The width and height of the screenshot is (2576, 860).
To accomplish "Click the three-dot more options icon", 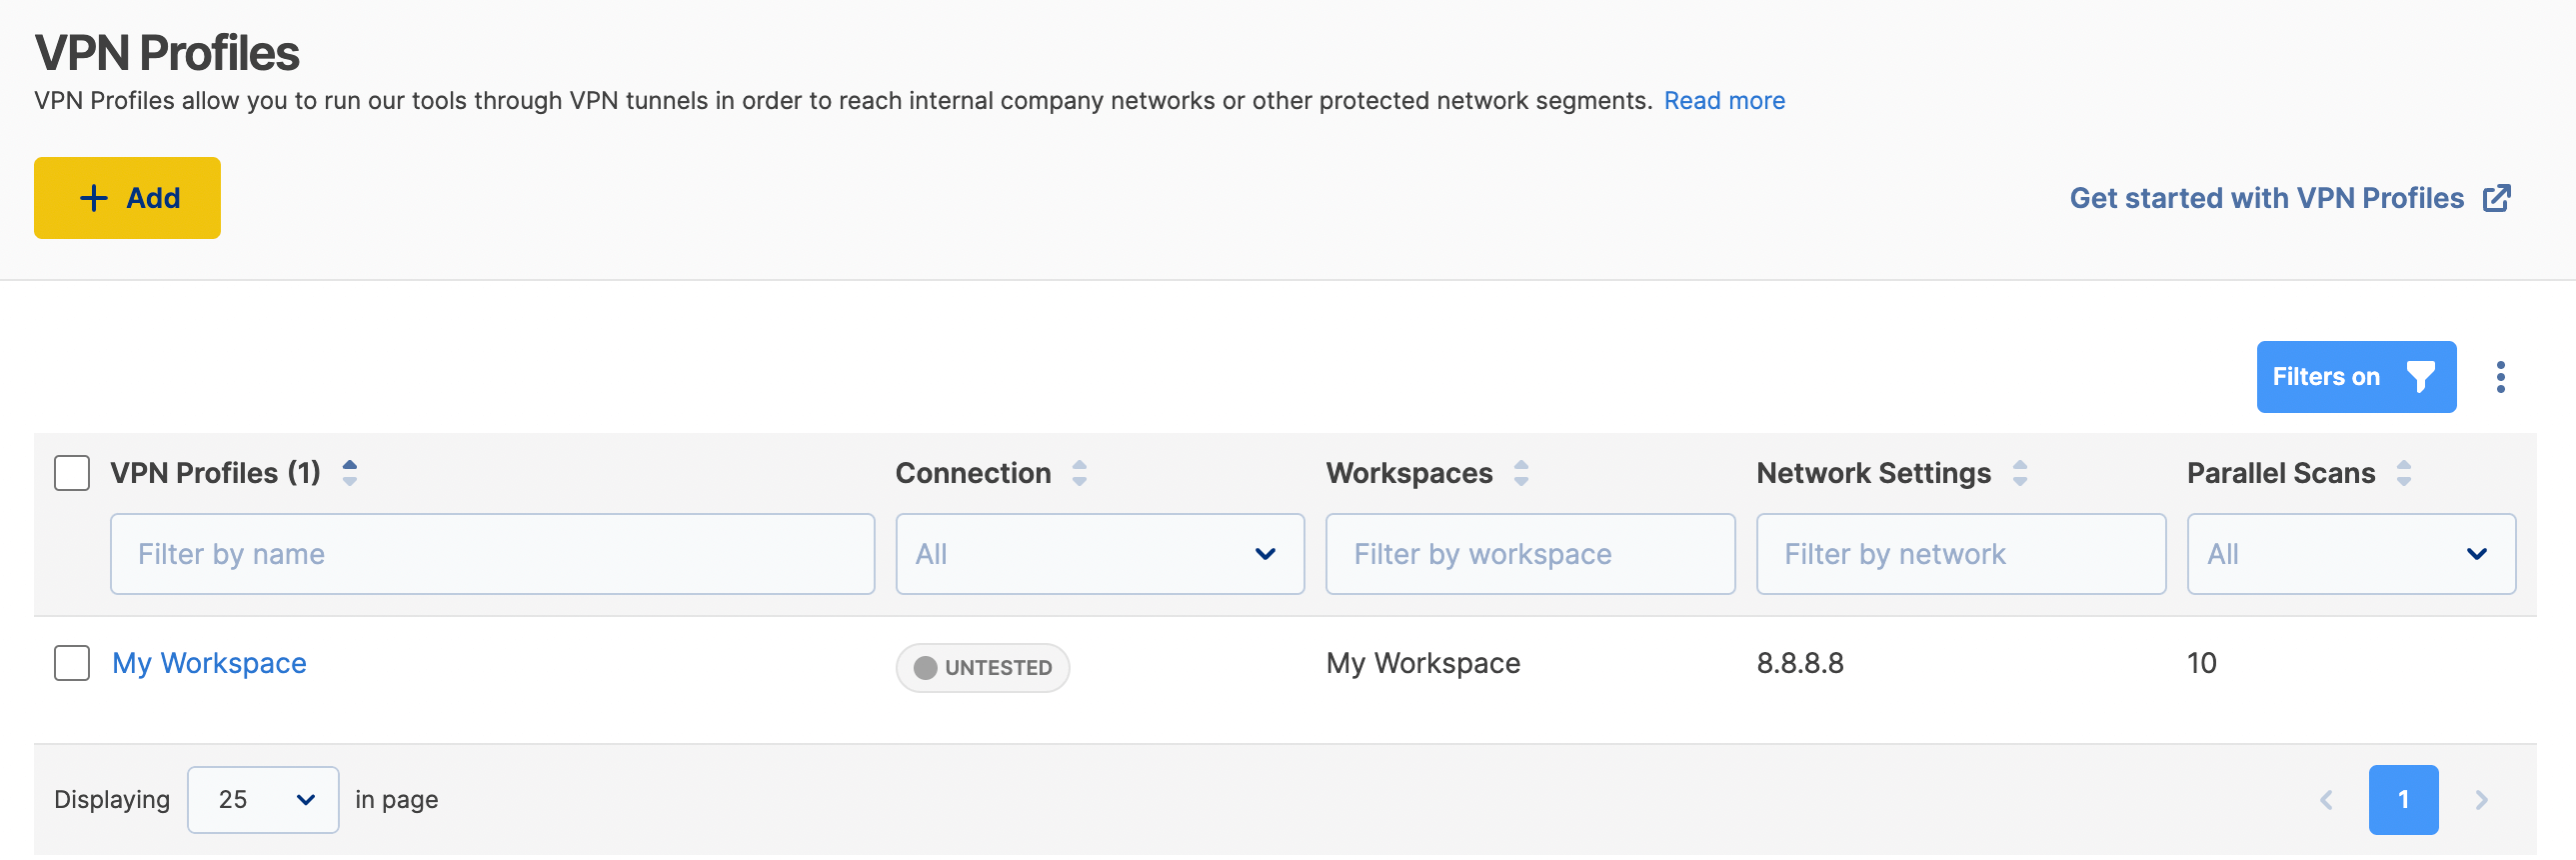I will (2500, 377).
